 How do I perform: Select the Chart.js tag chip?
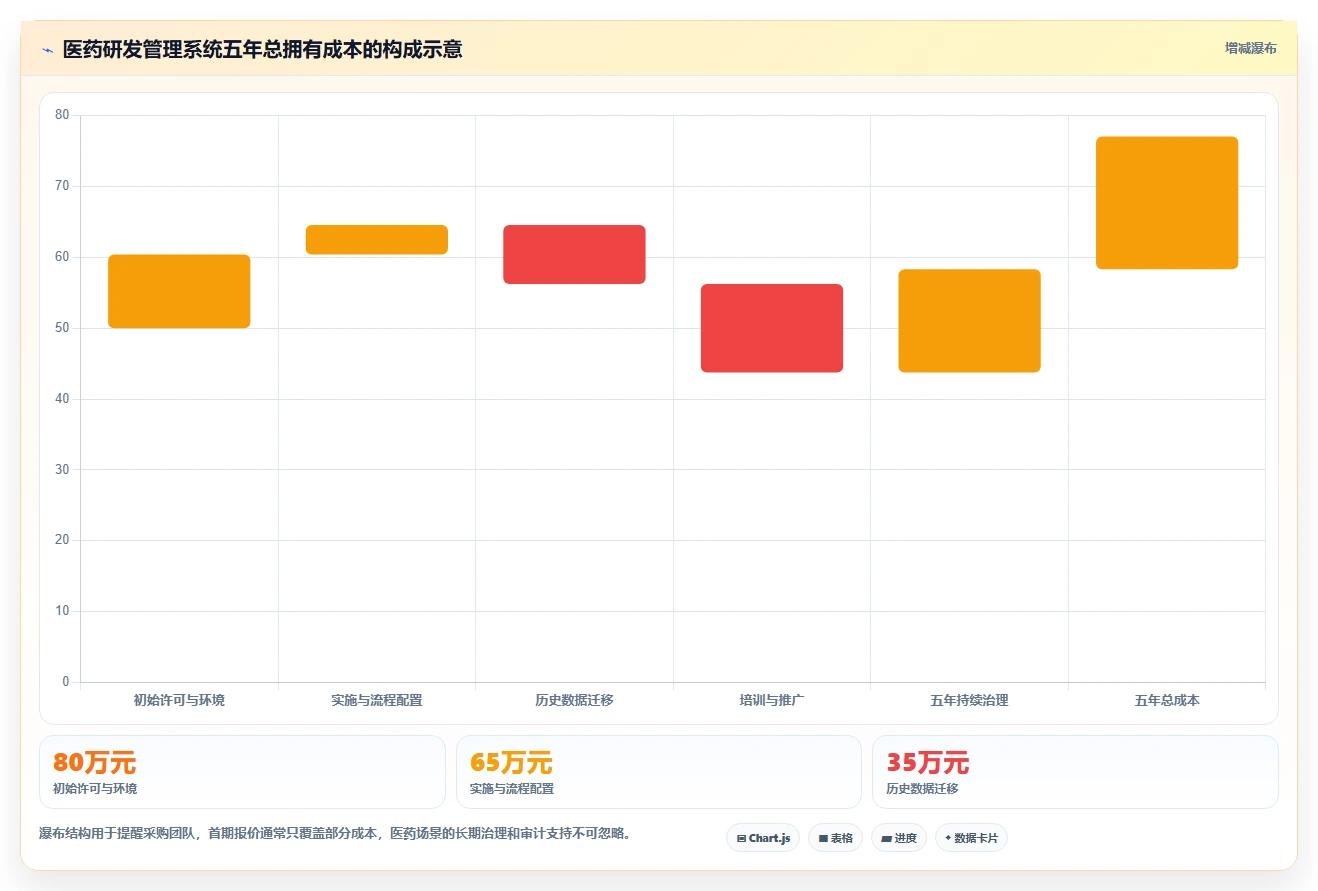coord(763,838)
